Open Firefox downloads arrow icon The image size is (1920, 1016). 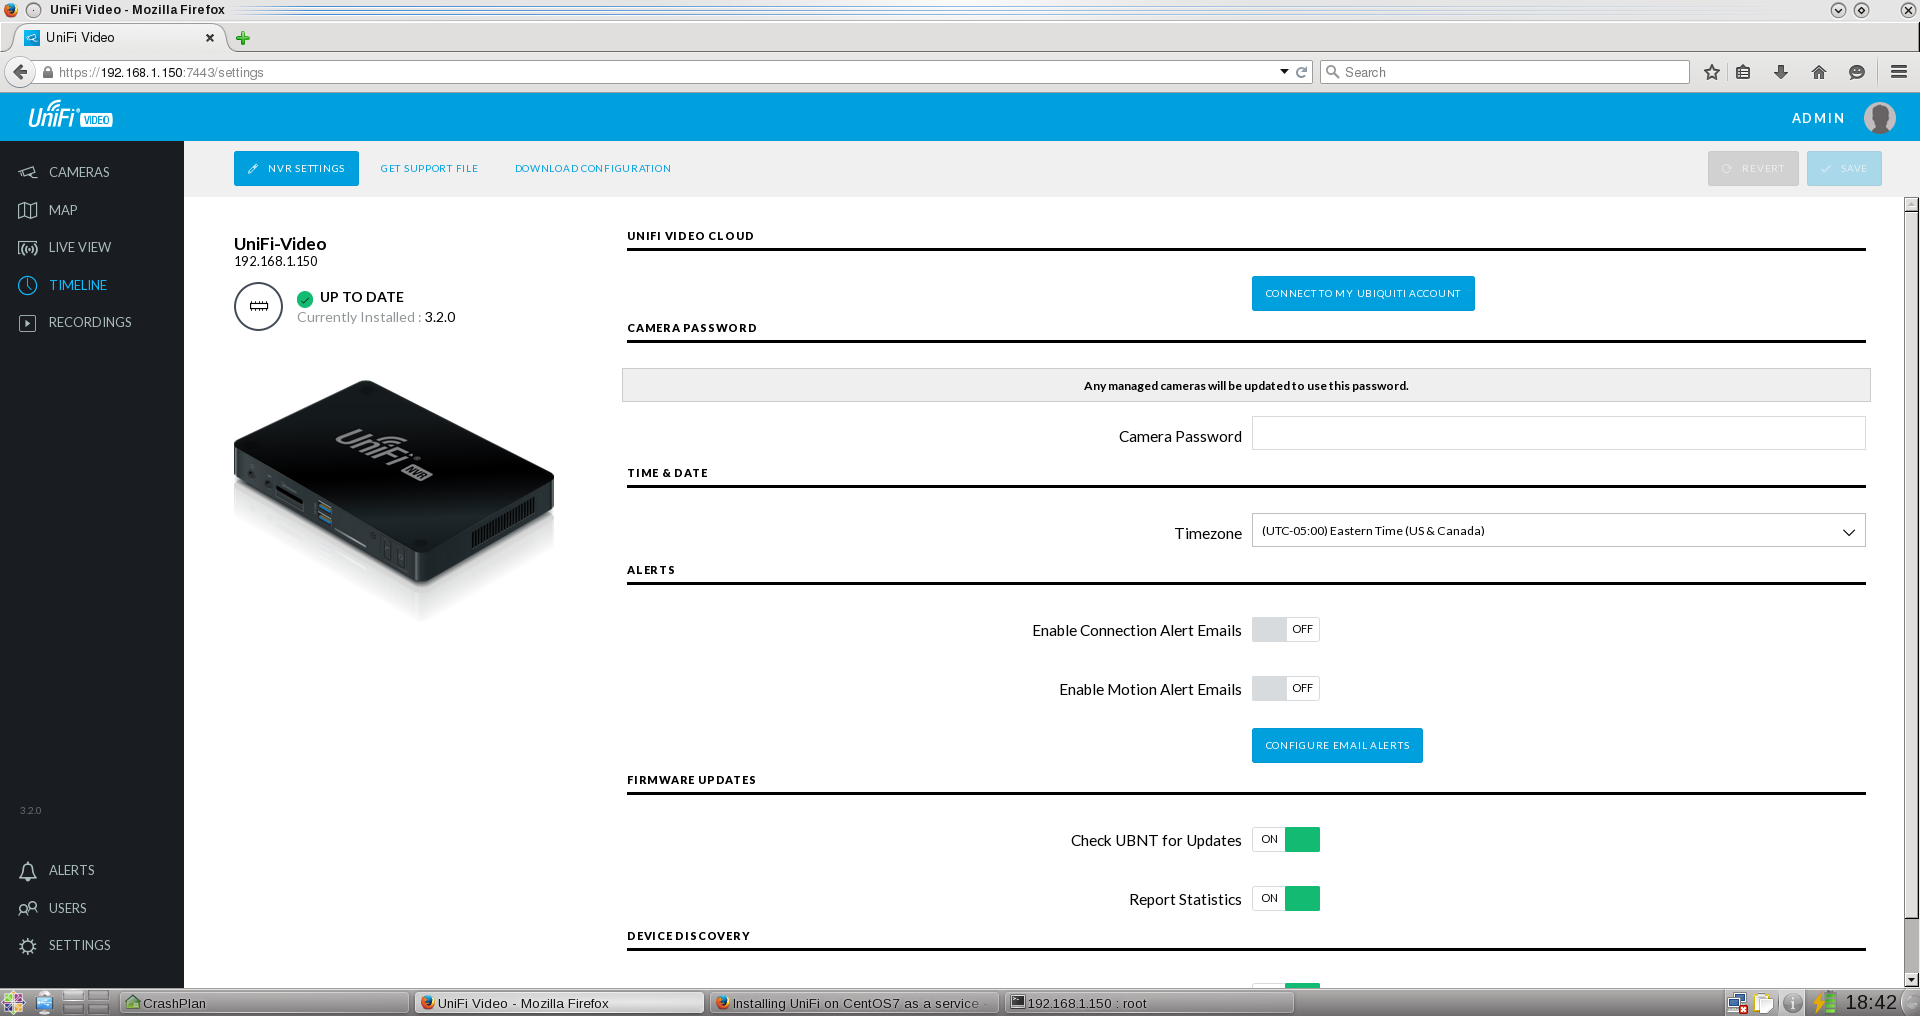pyautogui.click(x=1781, y=72)
